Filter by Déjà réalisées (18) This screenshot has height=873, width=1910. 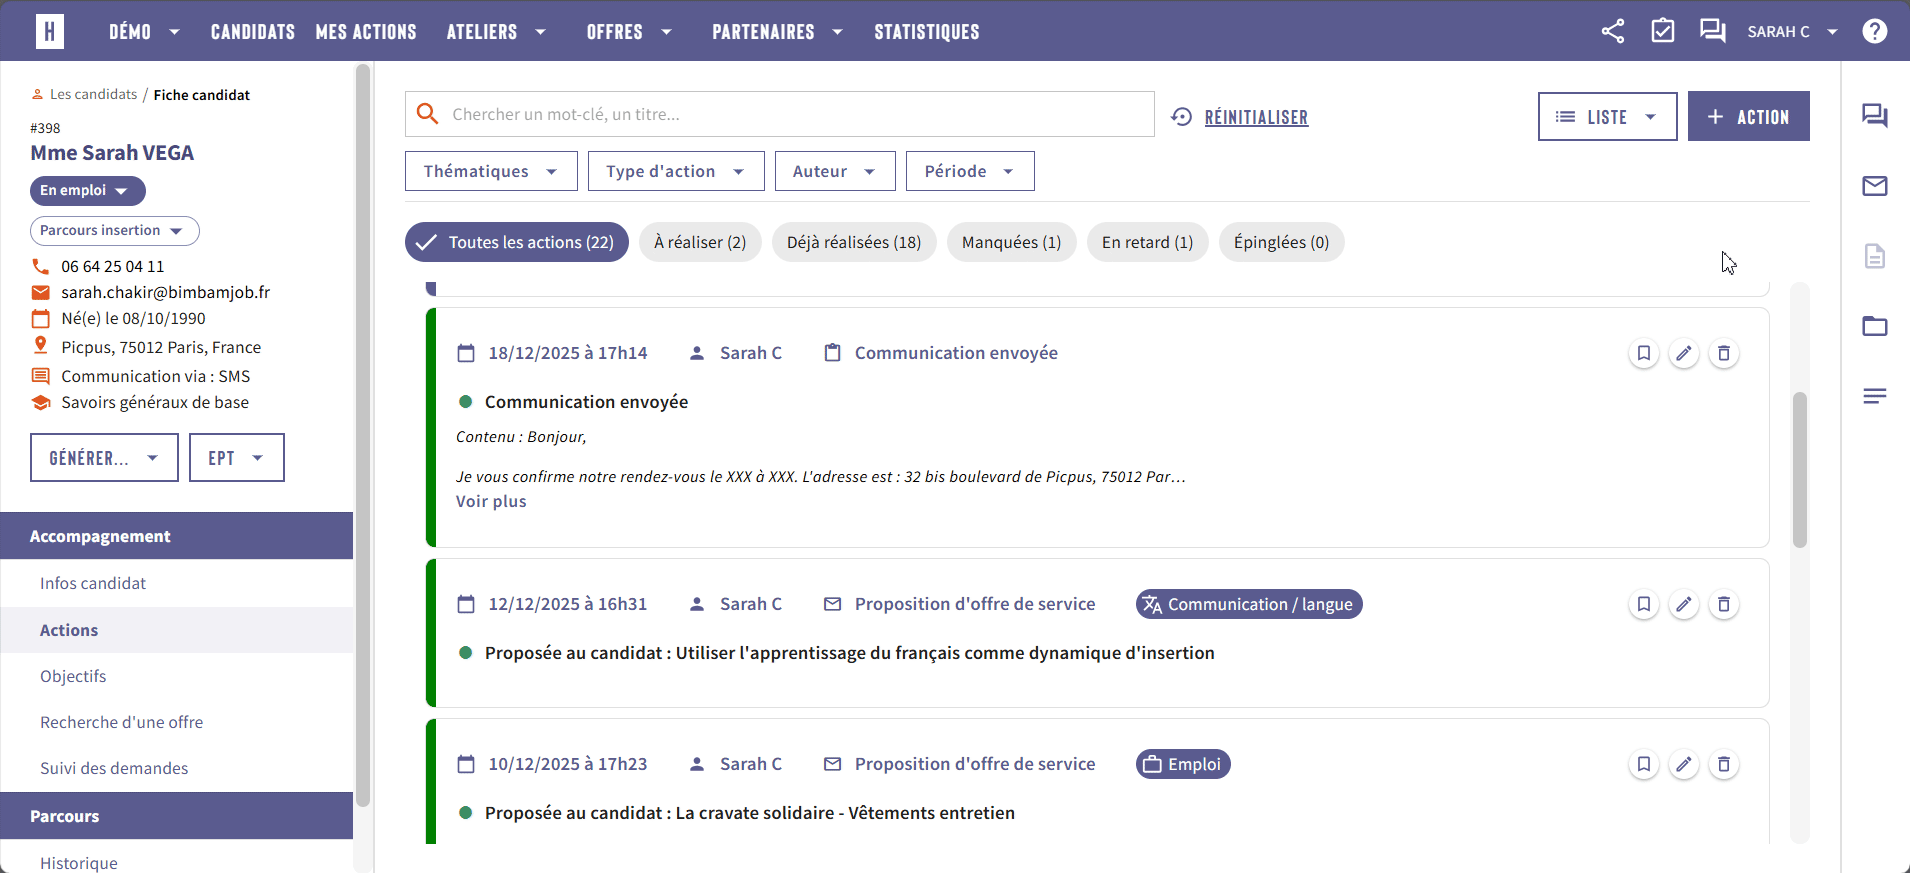(x=854, y=242)
